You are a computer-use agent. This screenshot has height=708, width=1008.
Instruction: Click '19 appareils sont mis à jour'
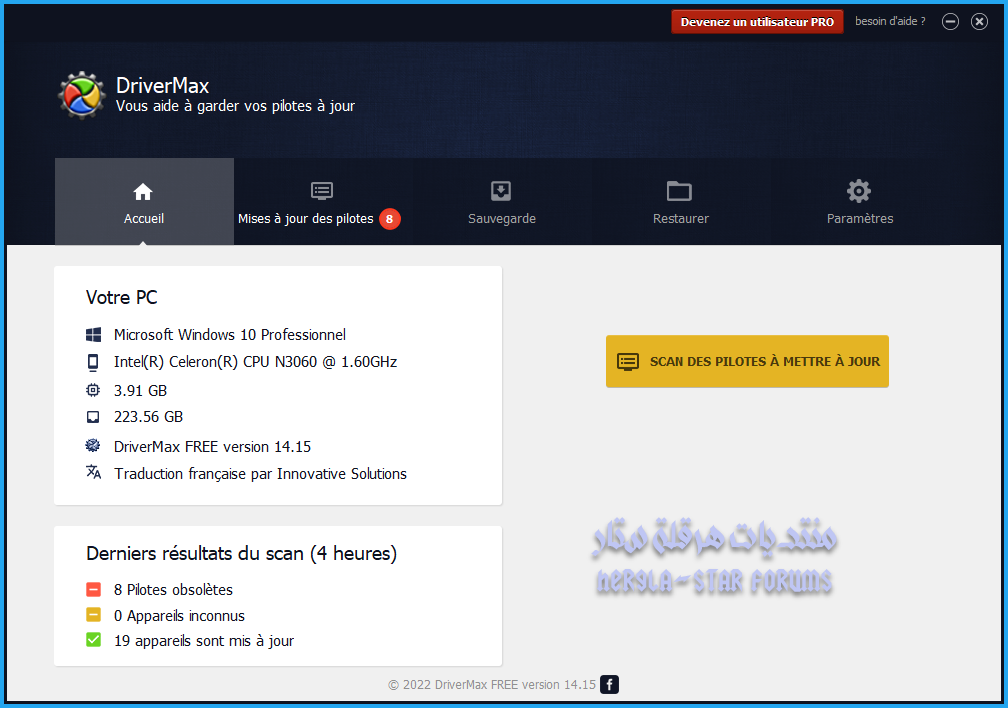click(x=204, y=641)
